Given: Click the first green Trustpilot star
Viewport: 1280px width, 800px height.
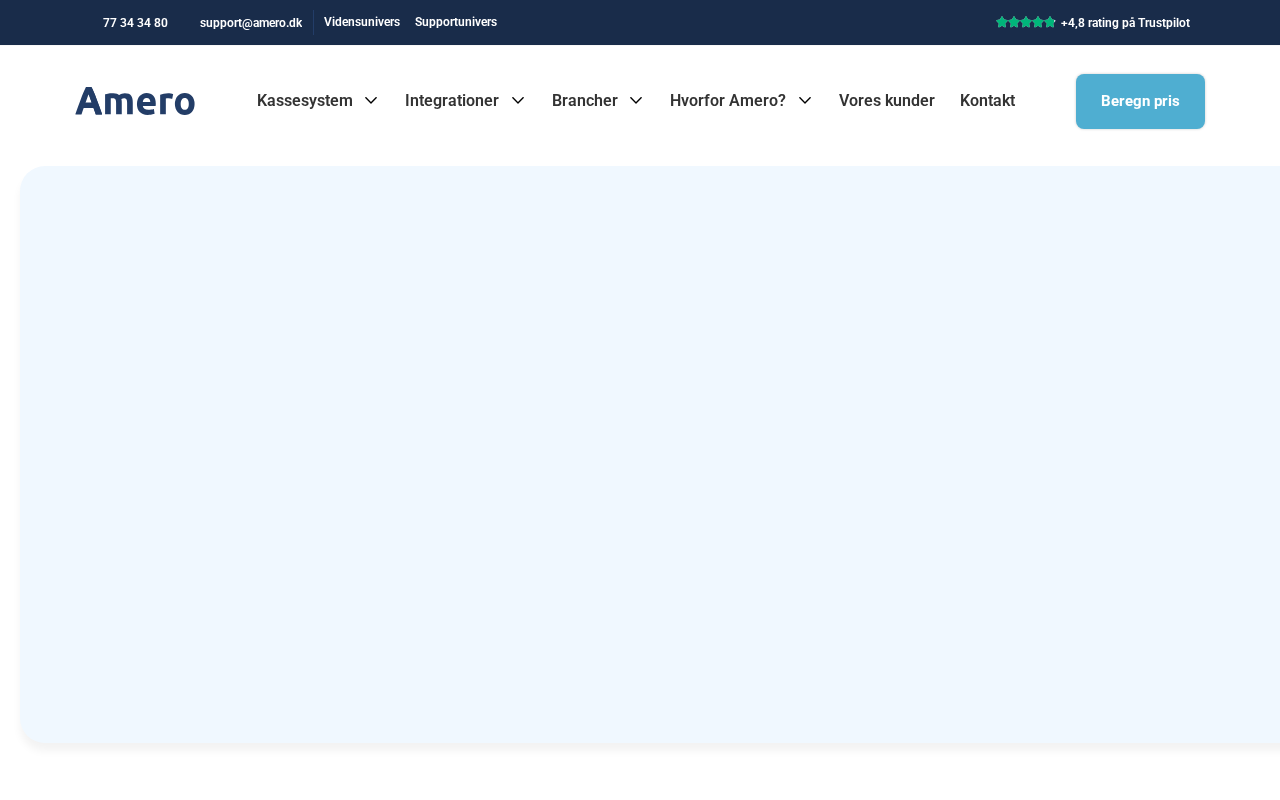Looking at the screenshot, I should 1002,22.
